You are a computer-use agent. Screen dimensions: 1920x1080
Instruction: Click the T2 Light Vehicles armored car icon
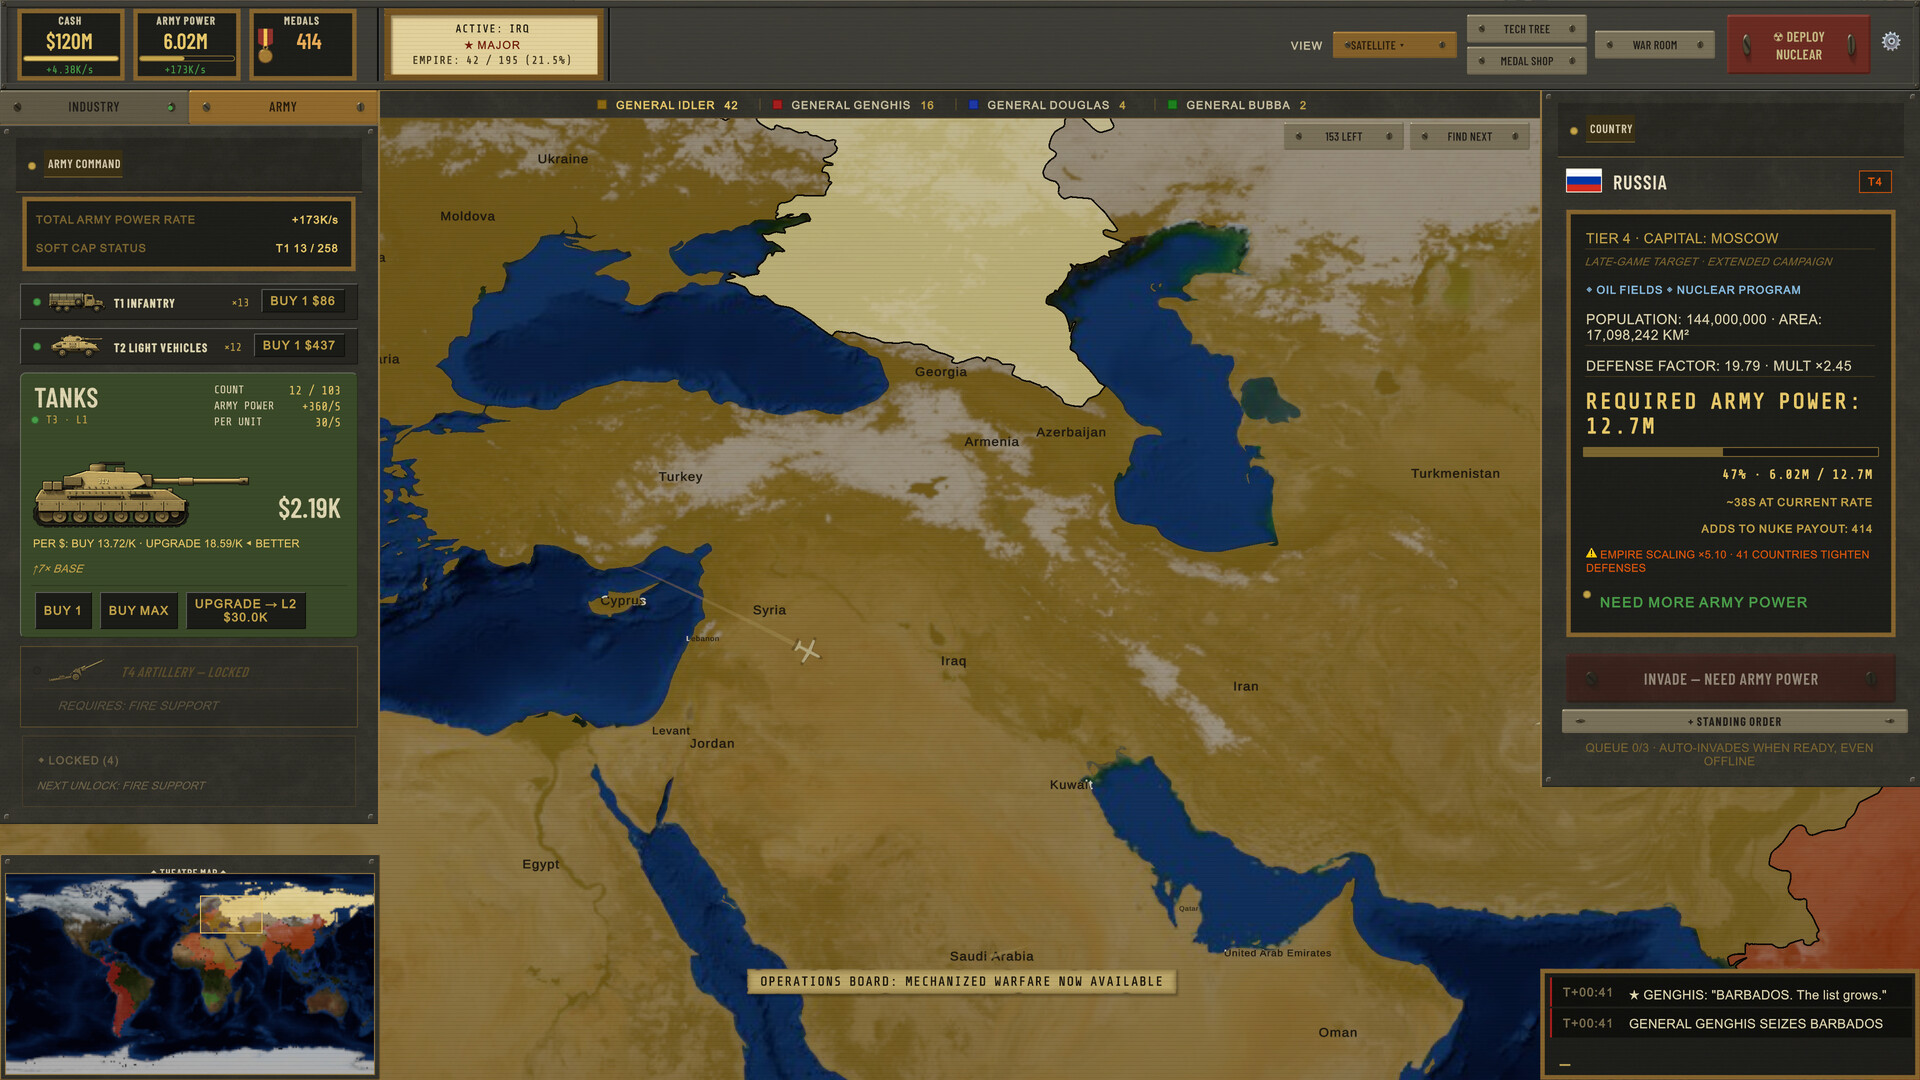[x=76, y=346]
